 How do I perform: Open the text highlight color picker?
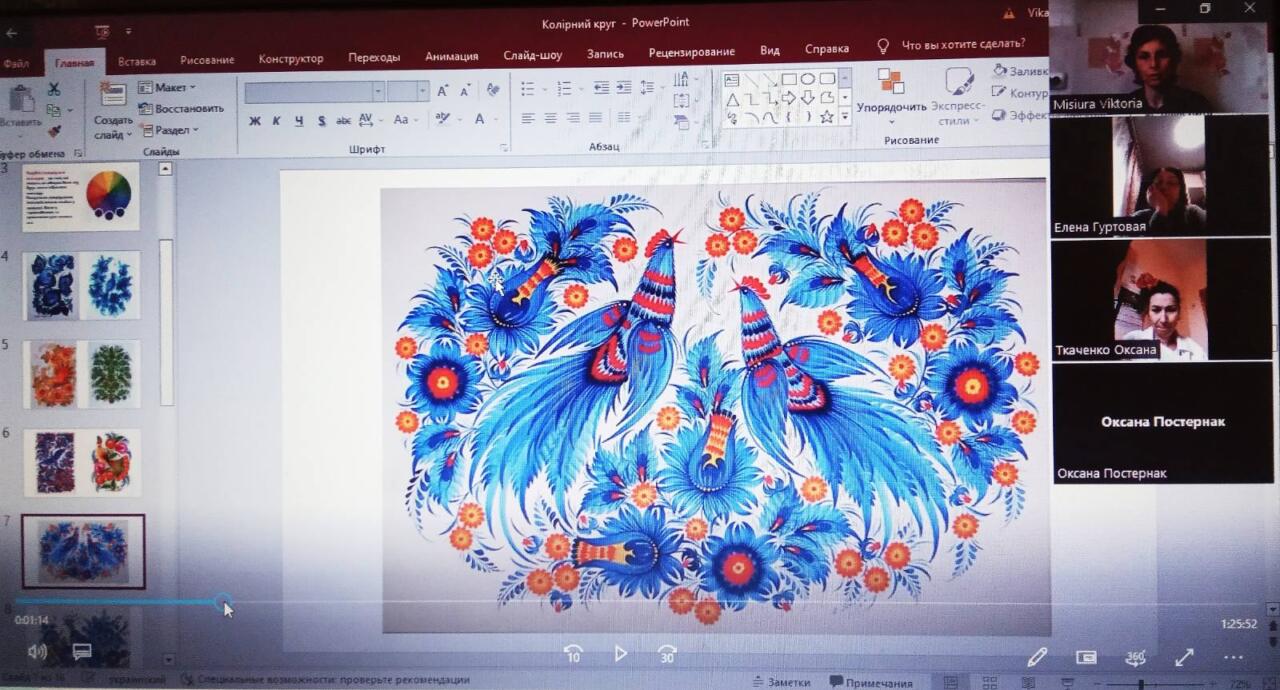(443, 119)
